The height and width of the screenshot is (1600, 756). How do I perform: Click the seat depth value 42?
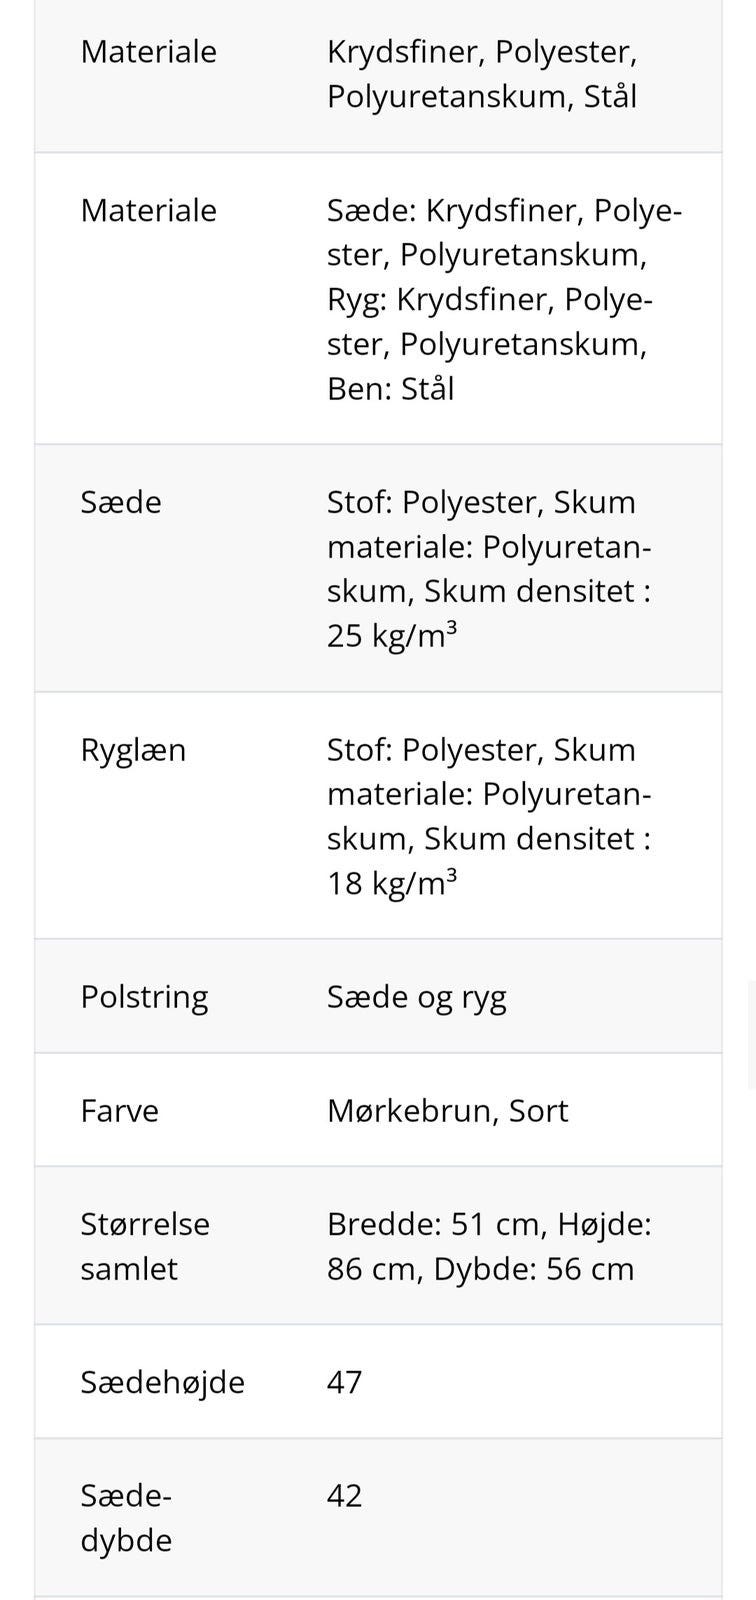click(344, 1496)
